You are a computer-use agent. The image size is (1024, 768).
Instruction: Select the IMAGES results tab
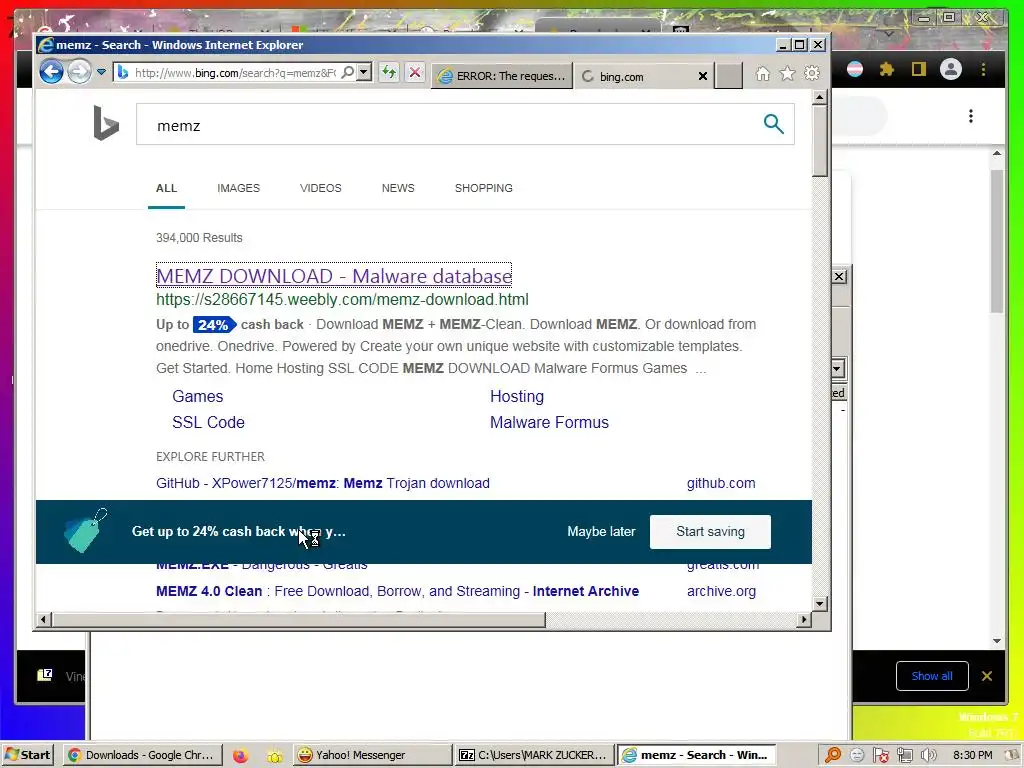point(238,188)
